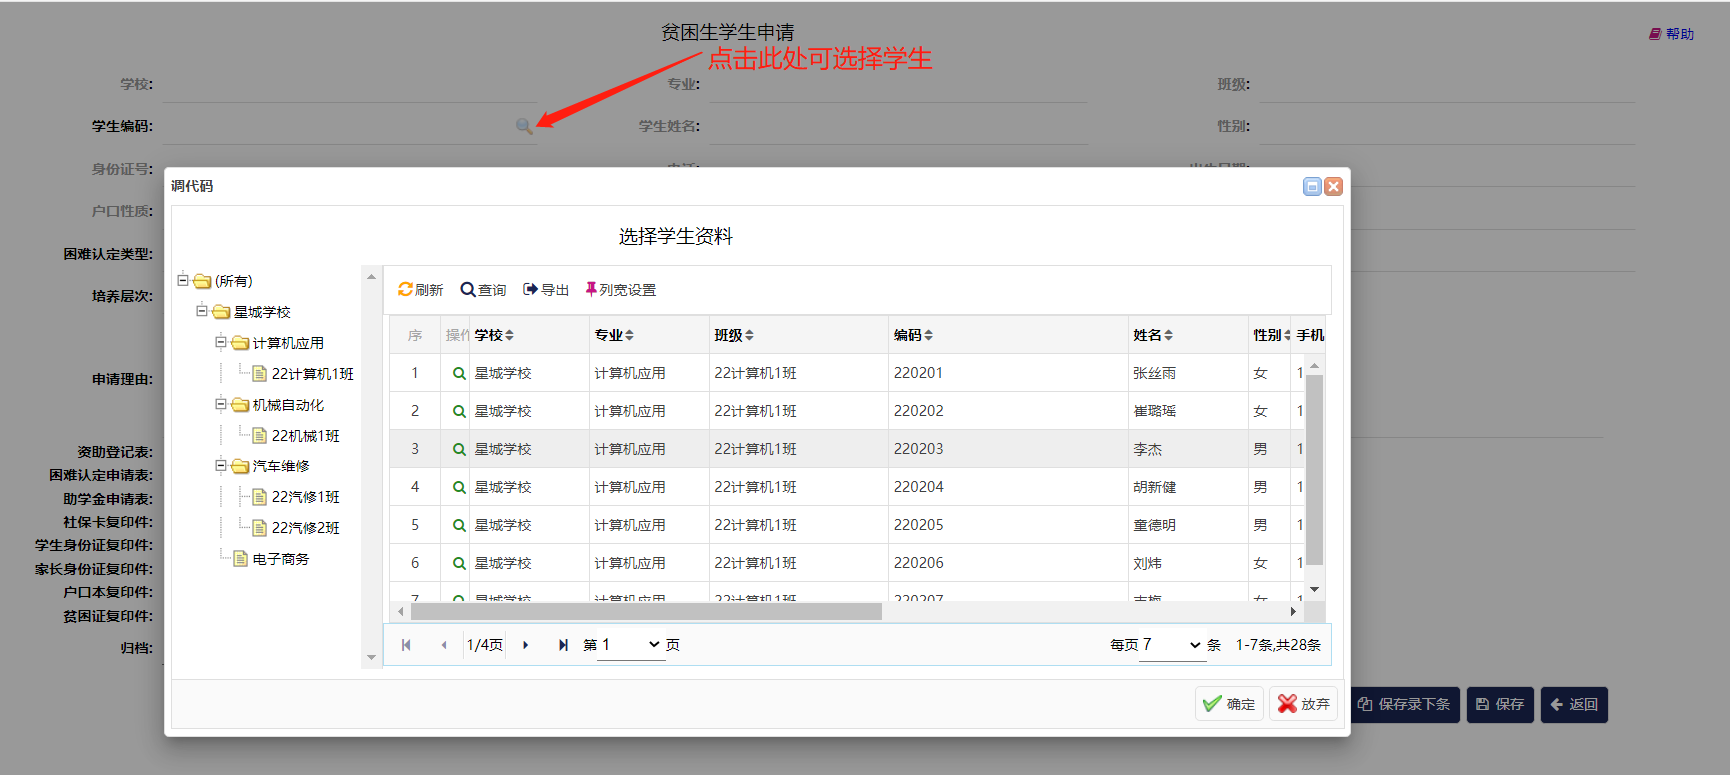
Task: View details icon for row 220204
Action: click(x=459, y=487)
